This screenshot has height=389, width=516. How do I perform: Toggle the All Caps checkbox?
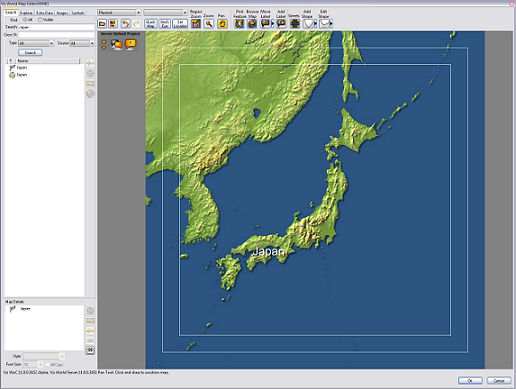pos(48,365)
